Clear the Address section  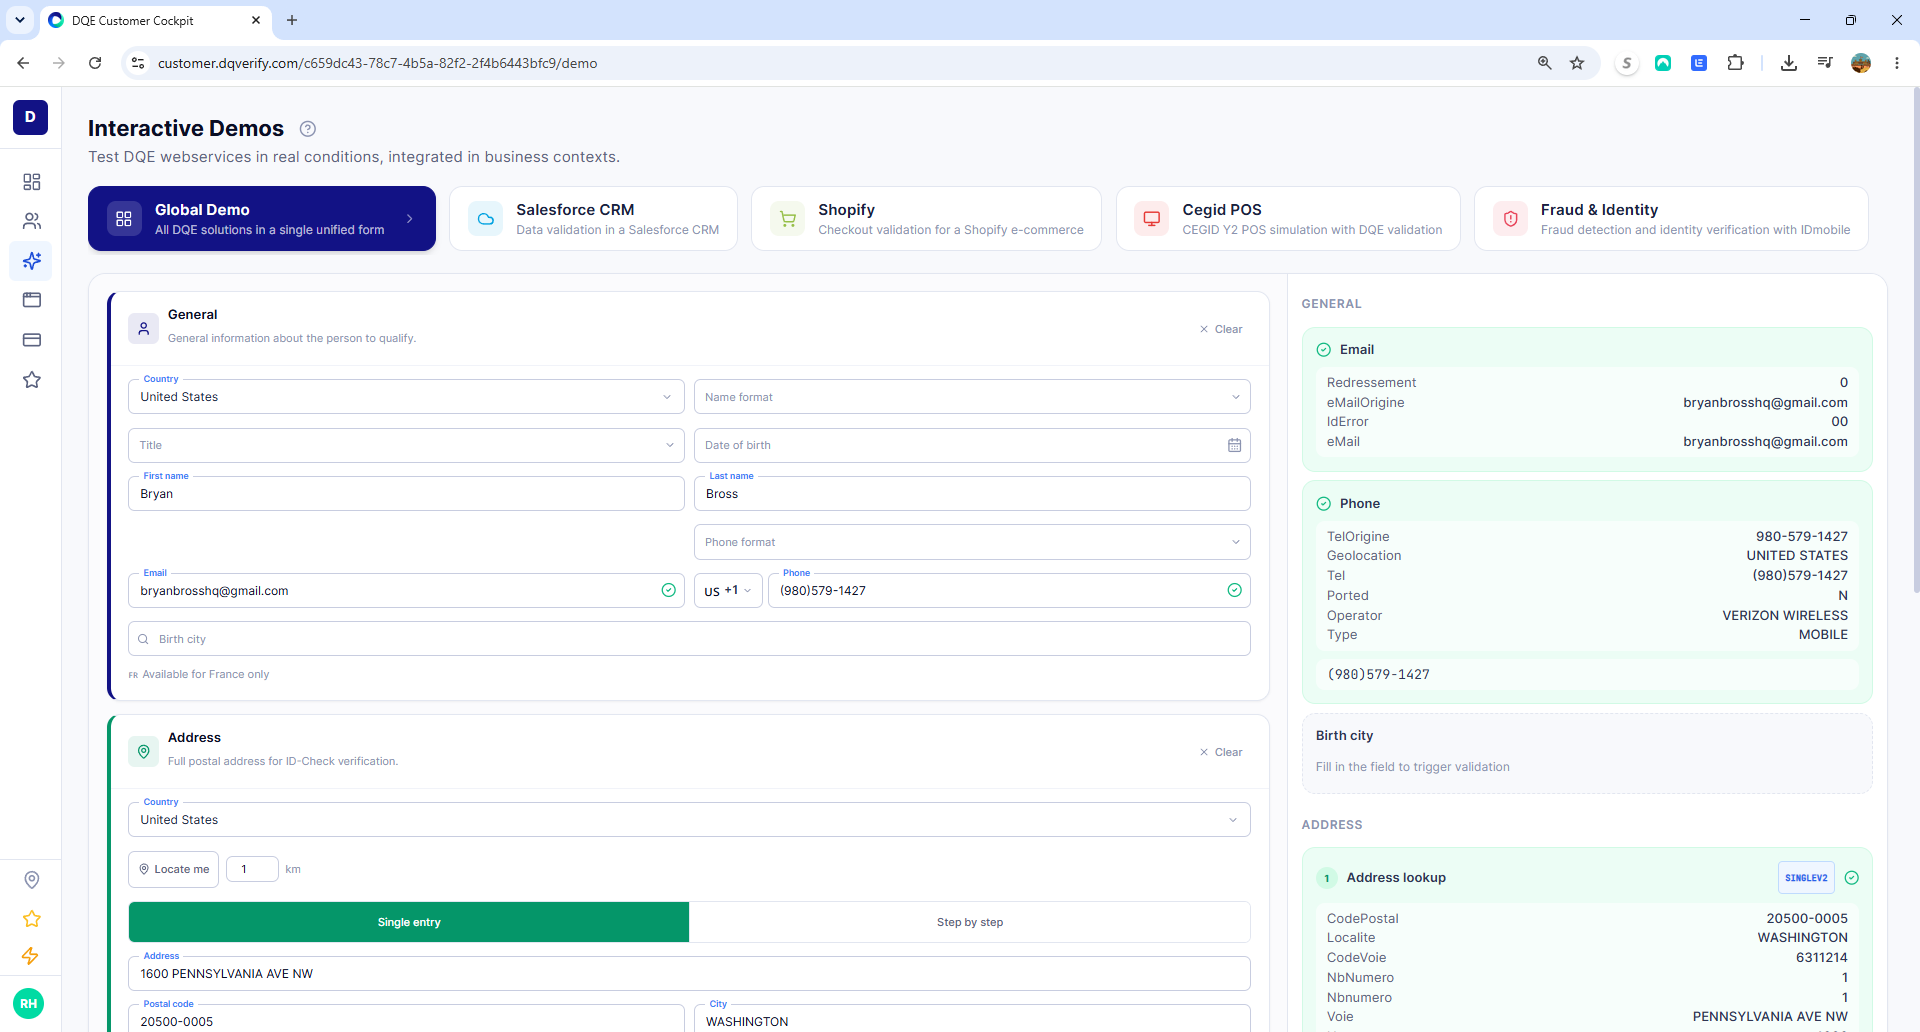[1221, 752]
